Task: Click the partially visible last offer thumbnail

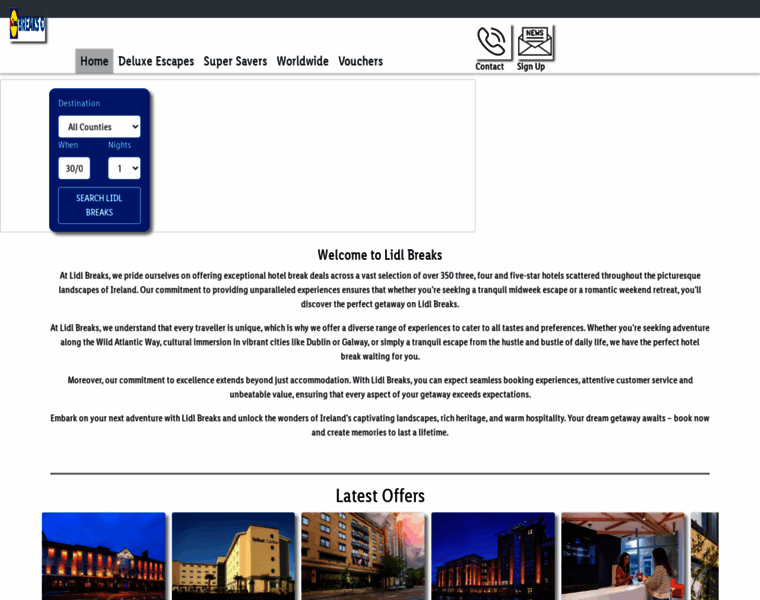Action: tap(705, 556)
